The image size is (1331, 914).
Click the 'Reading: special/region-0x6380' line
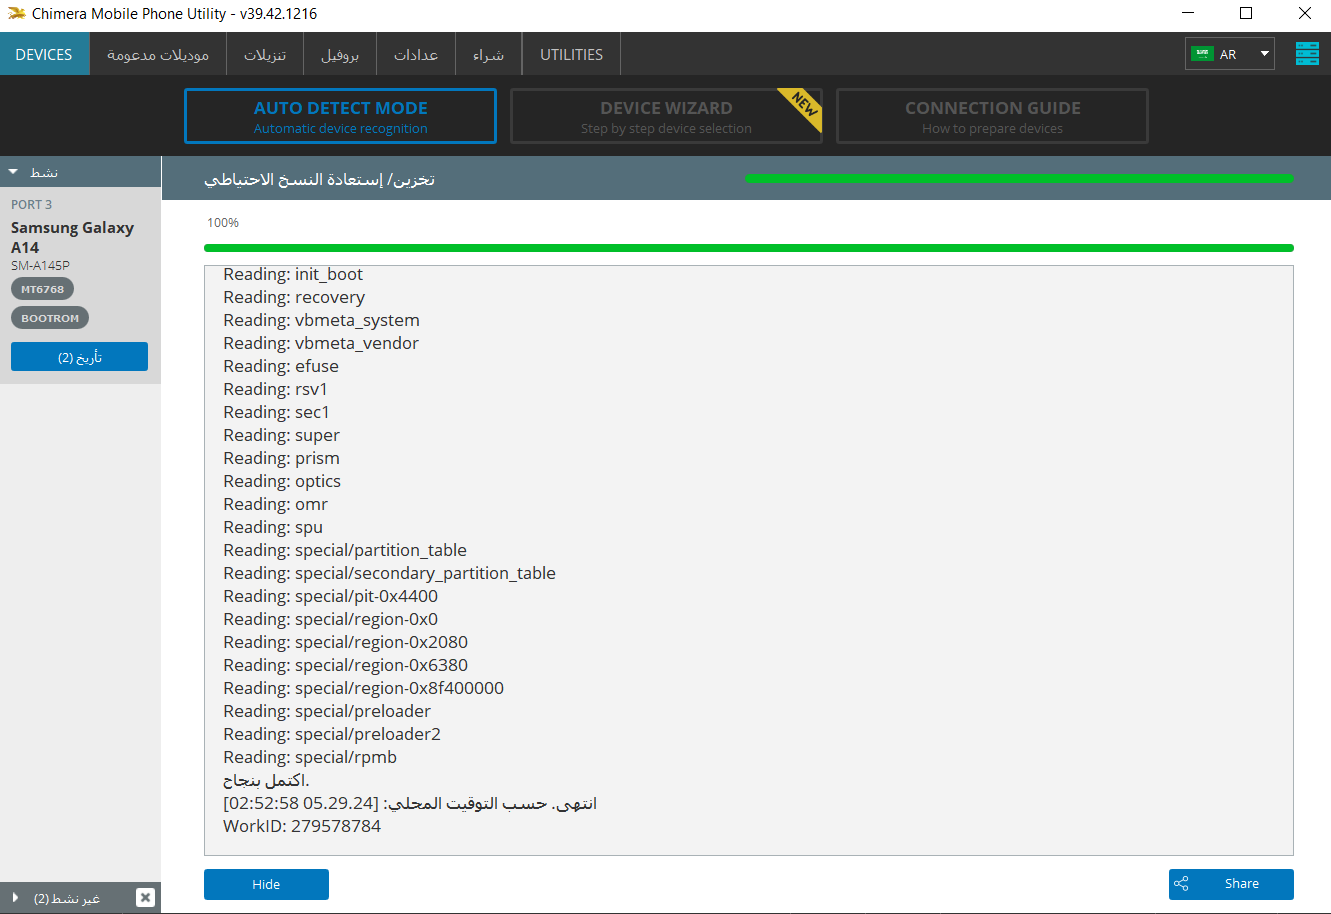[345, 665]
